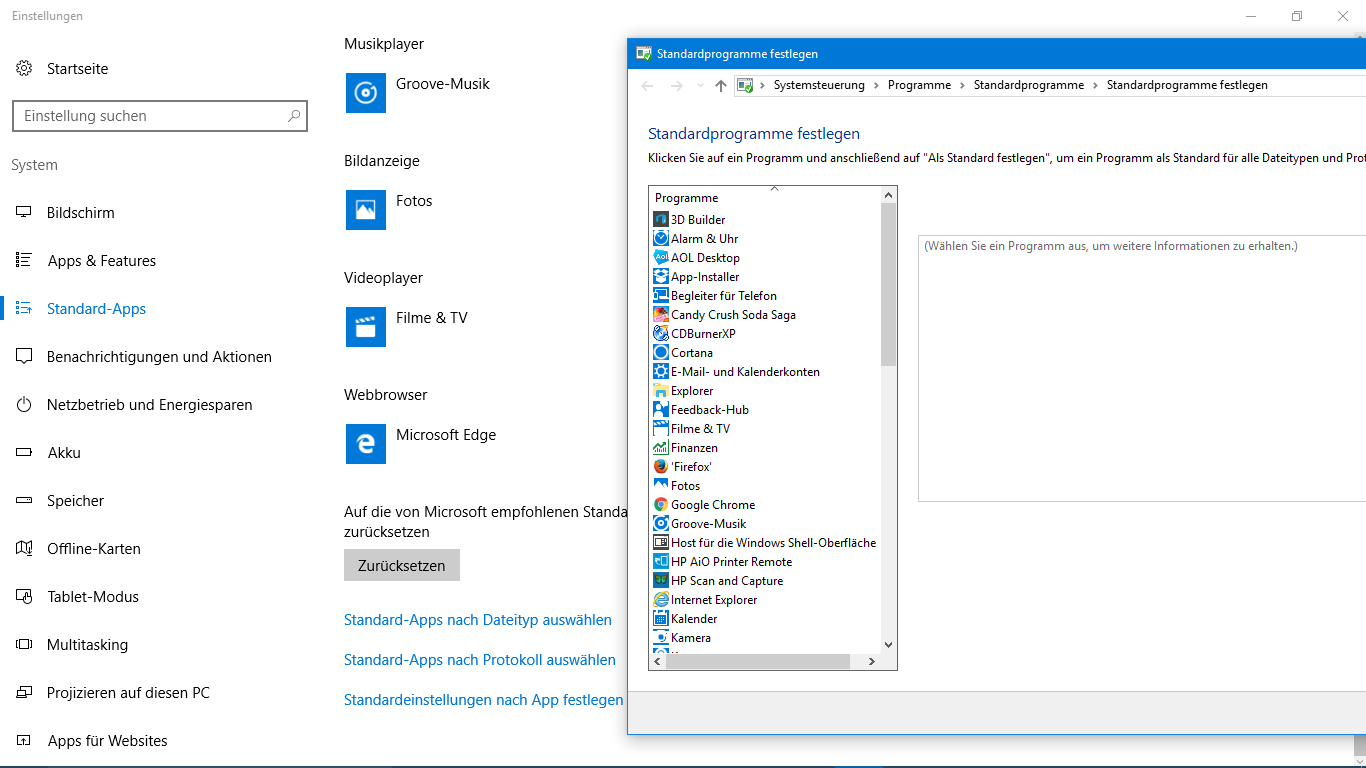Screen dimensions: 1366x768
Task: Open Benachrichtigungen und Aktionen page
Action: pyautogui.click(x=160, y=357)
